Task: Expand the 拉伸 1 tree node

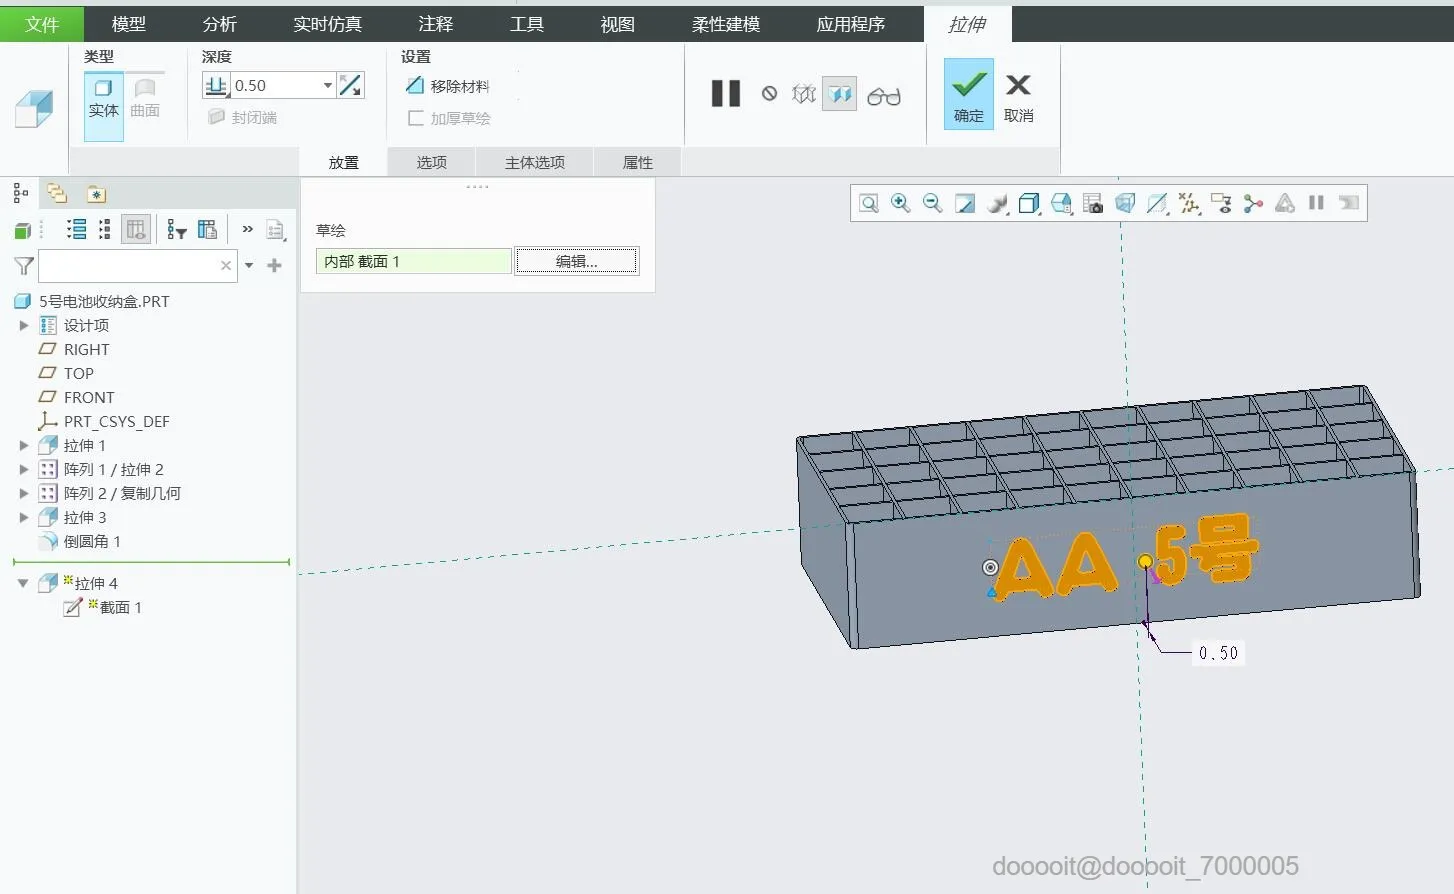Action: [24, 446]
